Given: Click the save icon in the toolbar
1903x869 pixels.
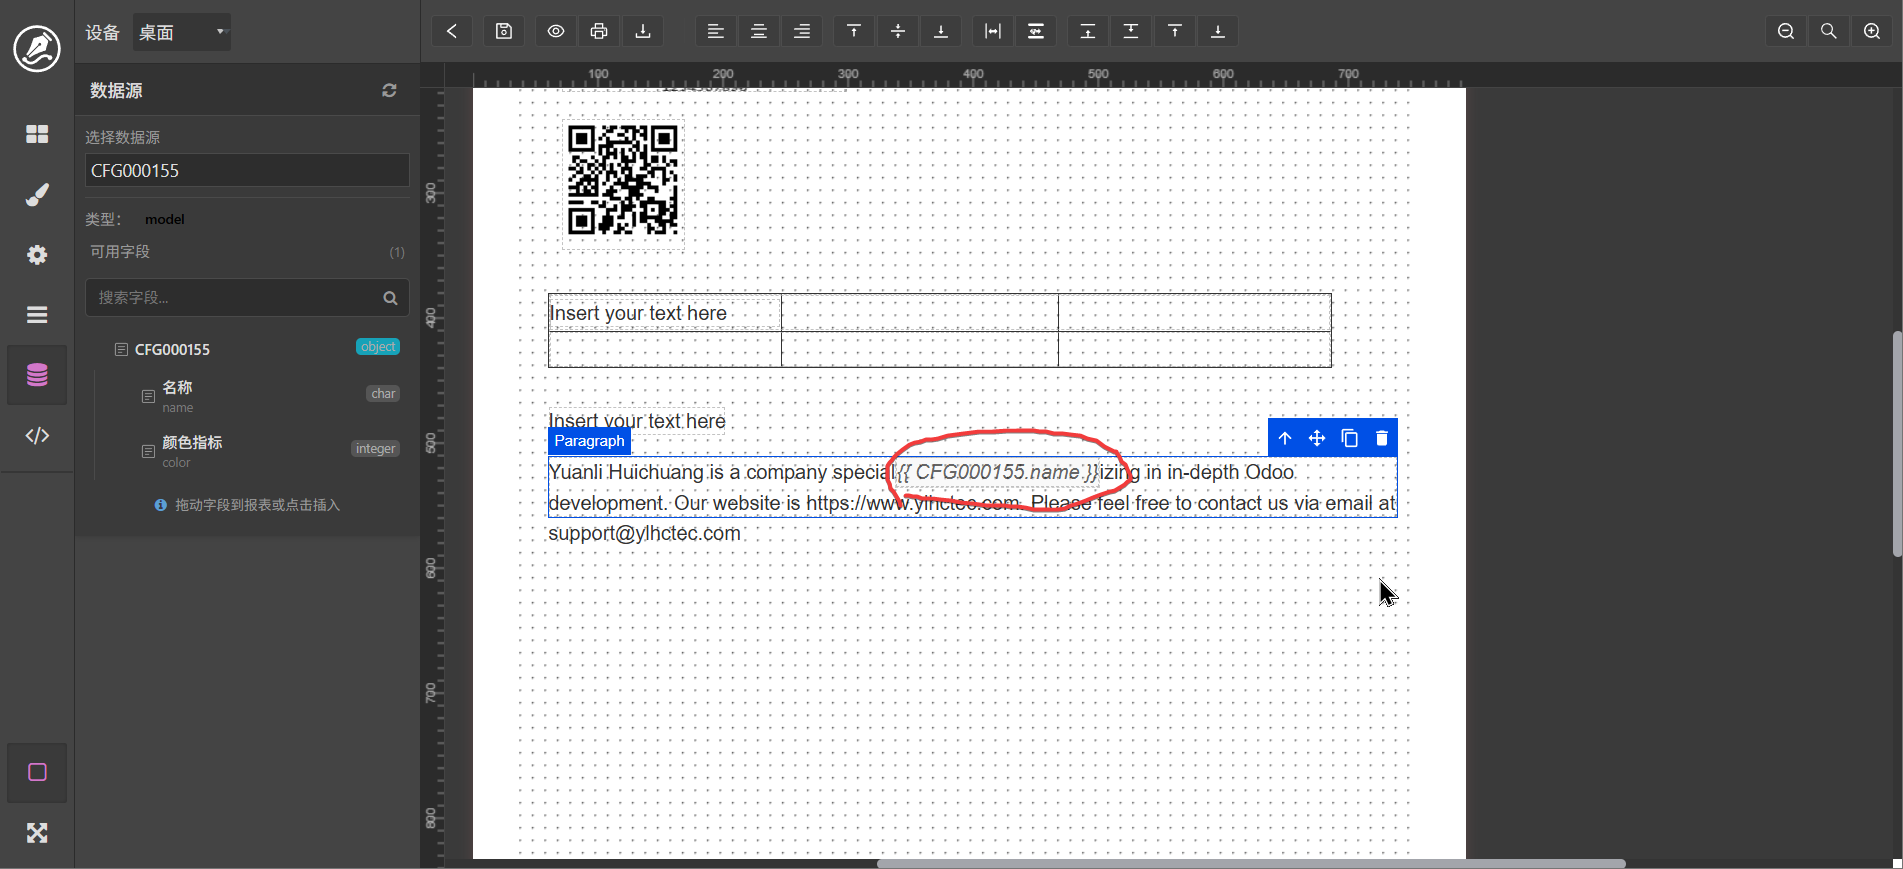Looking at the screenshot, I should (504, 31).
